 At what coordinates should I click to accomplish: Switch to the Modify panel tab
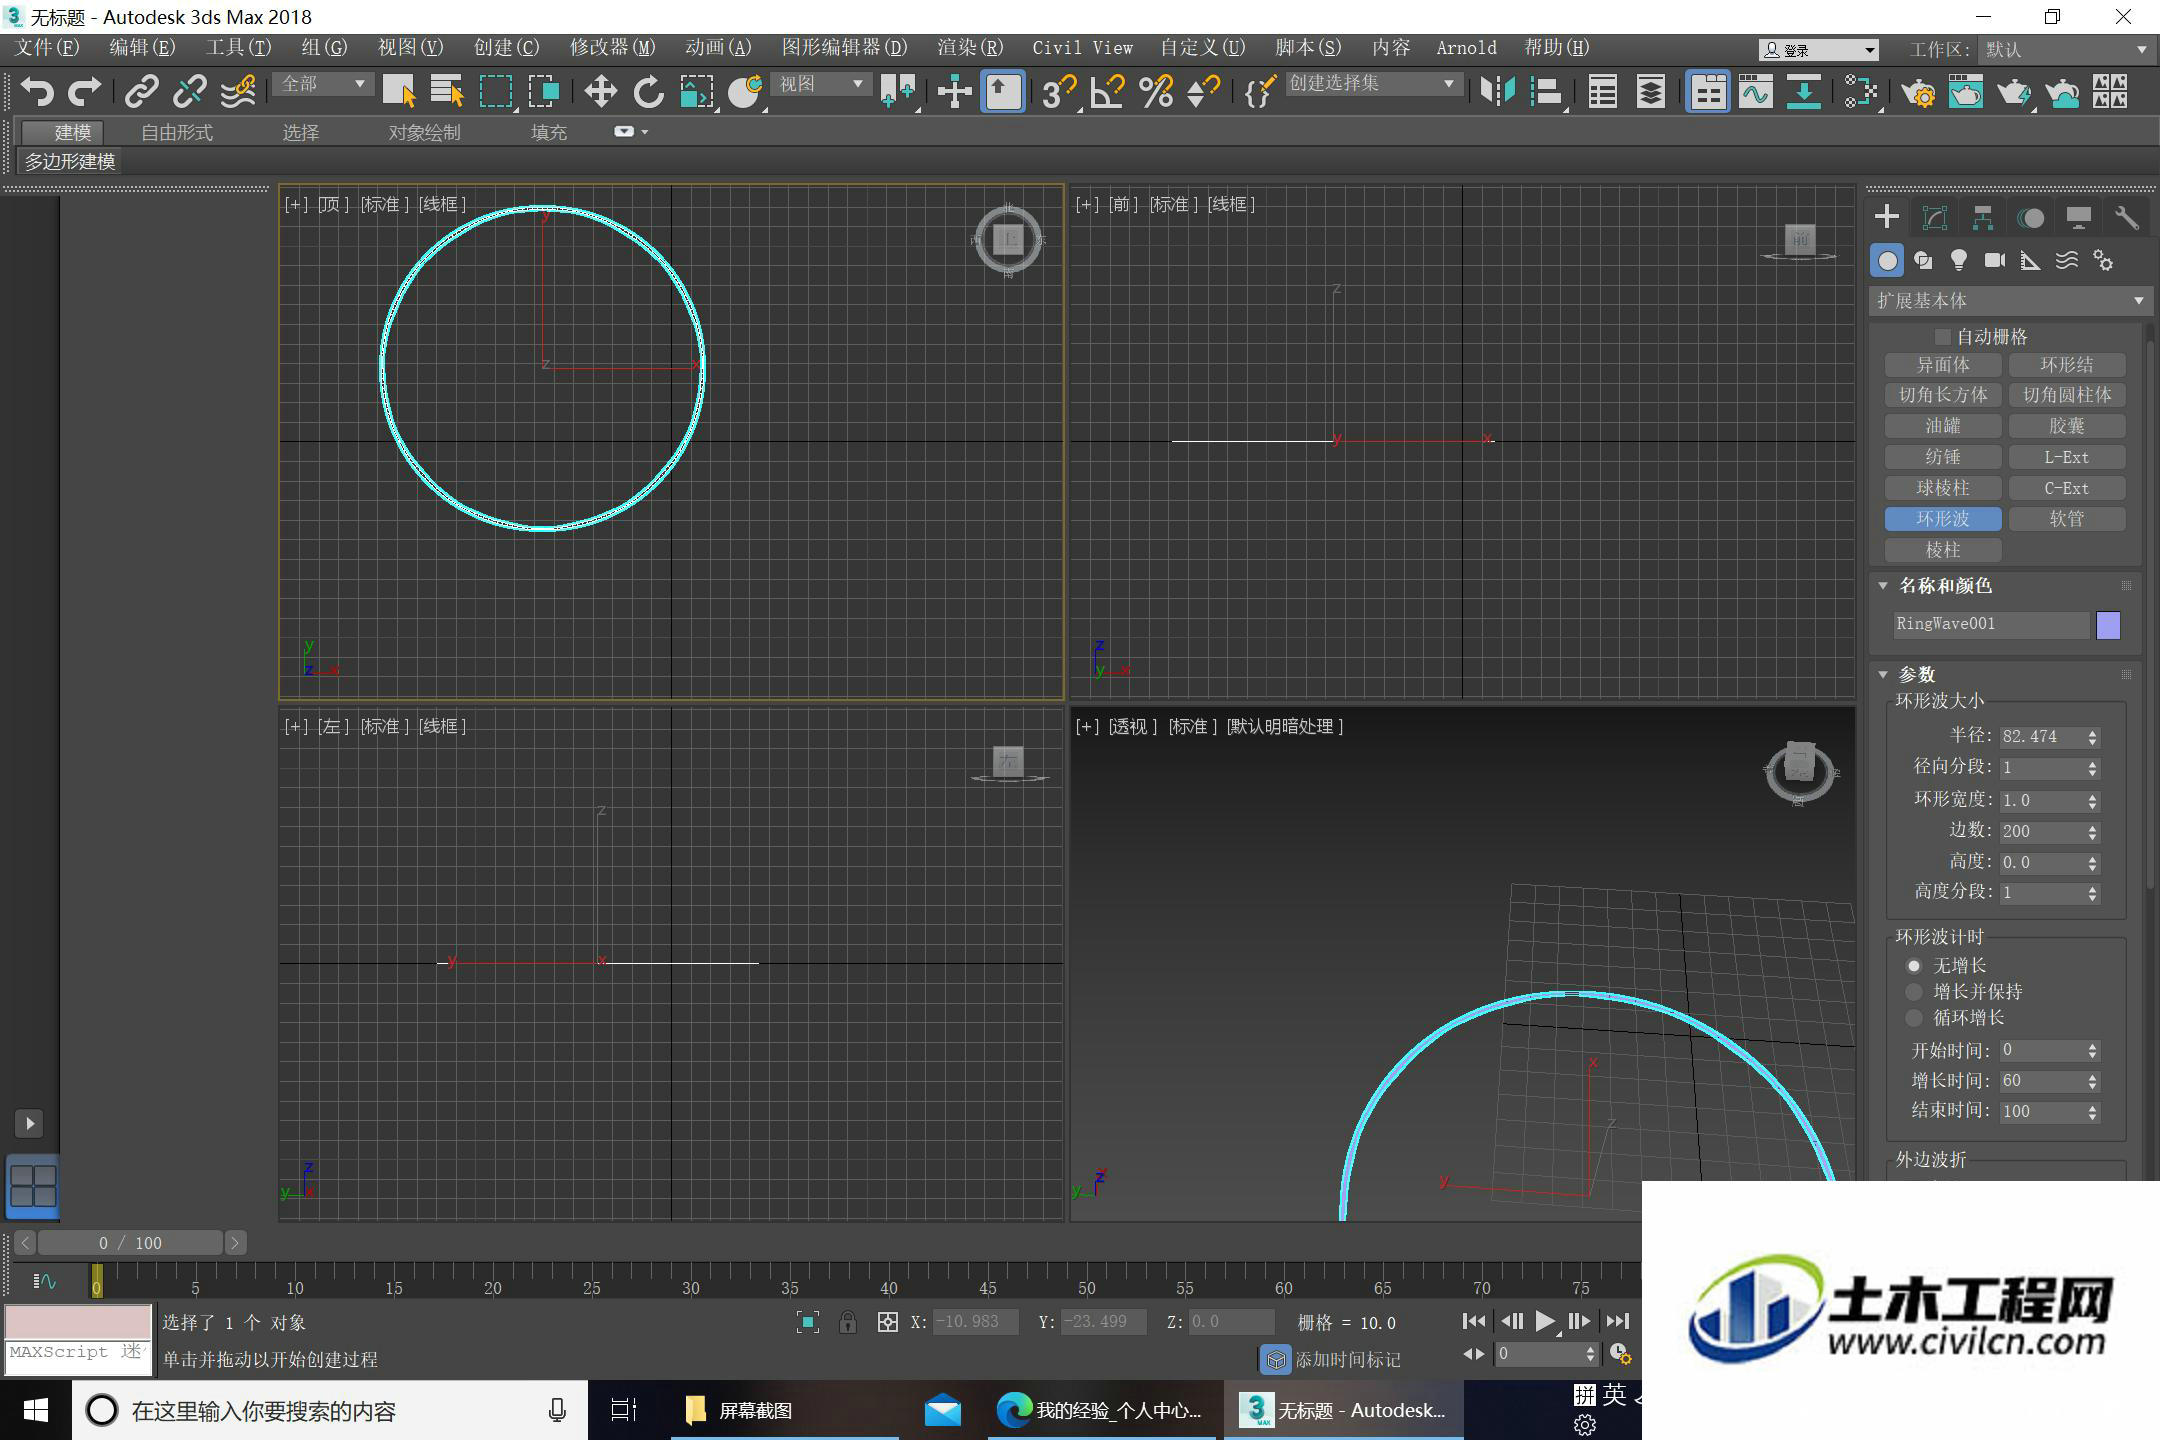click(1935, 218)
